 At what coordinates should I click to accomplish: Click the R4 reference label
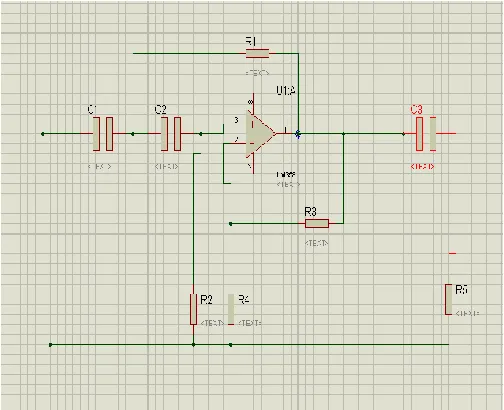click(x=244, y=299)
